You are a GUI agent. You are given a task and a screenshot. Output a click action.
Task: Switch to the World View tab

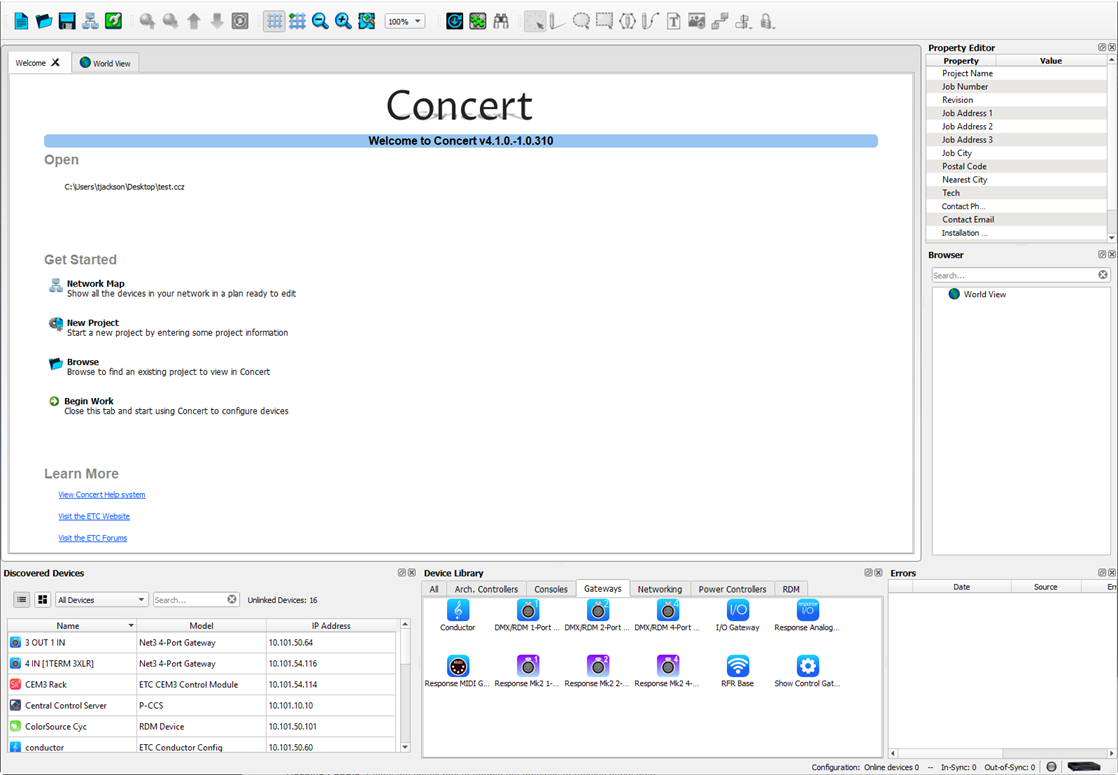[x=106, y=63]
